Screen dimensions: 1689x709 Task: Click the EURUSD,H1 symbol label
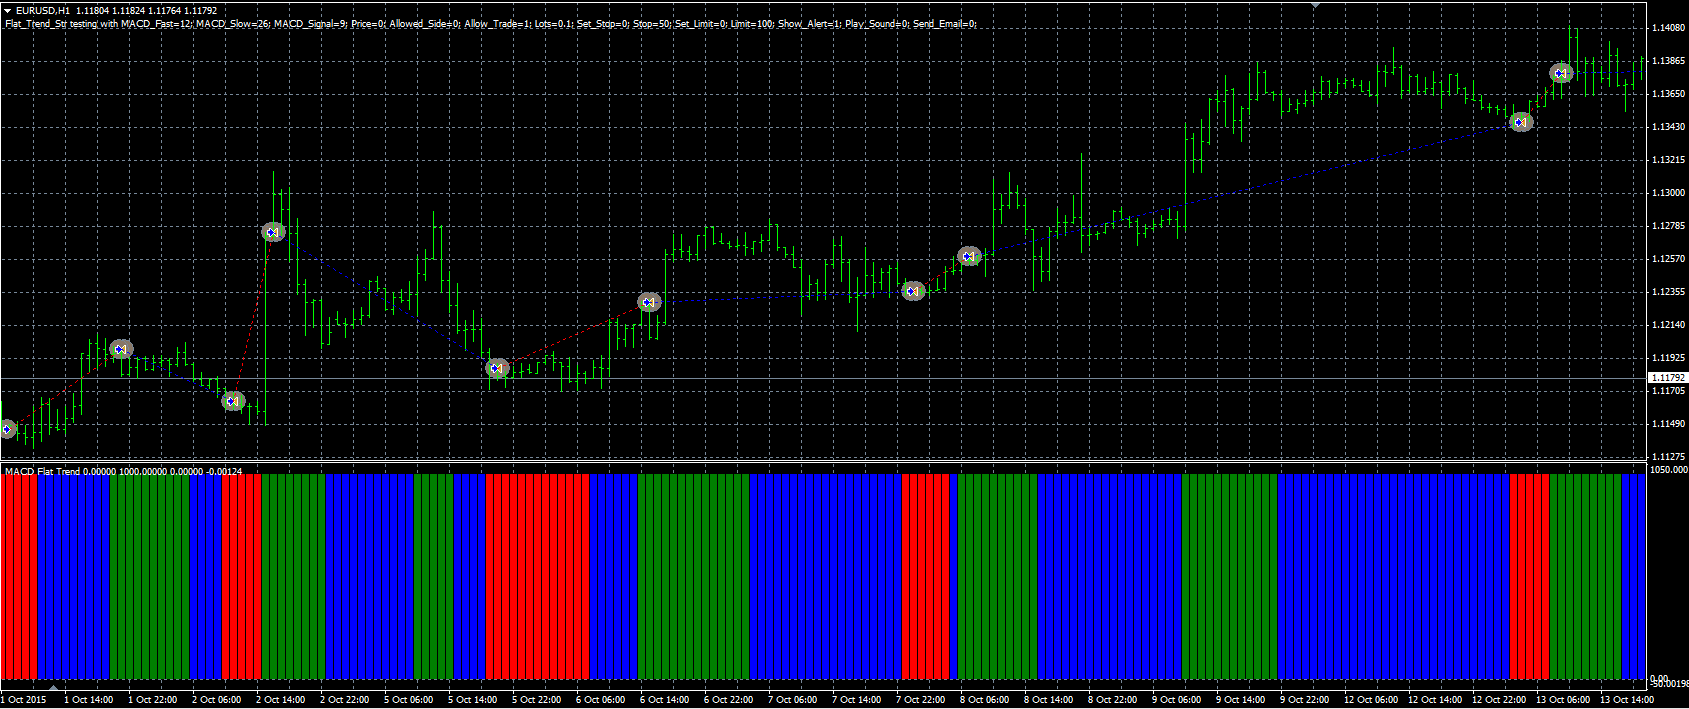(x=43, y=11)
